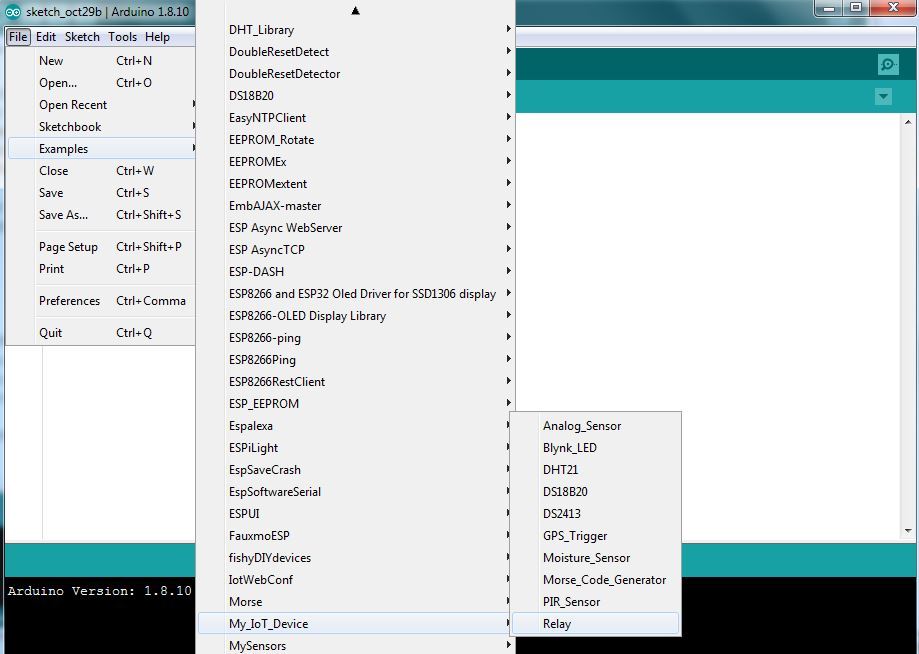Open Espalexa examples submenu

pos(354,425)
